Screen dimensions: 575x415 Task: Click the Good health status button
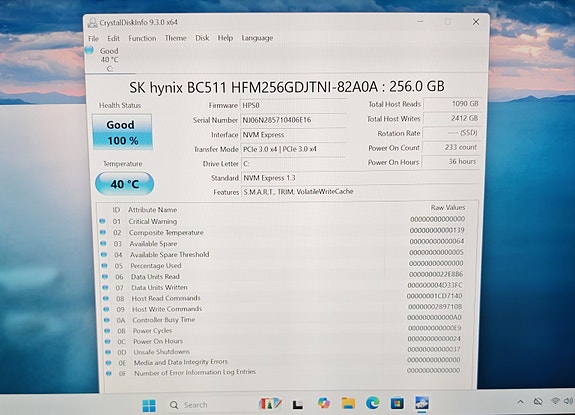(122, 132)
